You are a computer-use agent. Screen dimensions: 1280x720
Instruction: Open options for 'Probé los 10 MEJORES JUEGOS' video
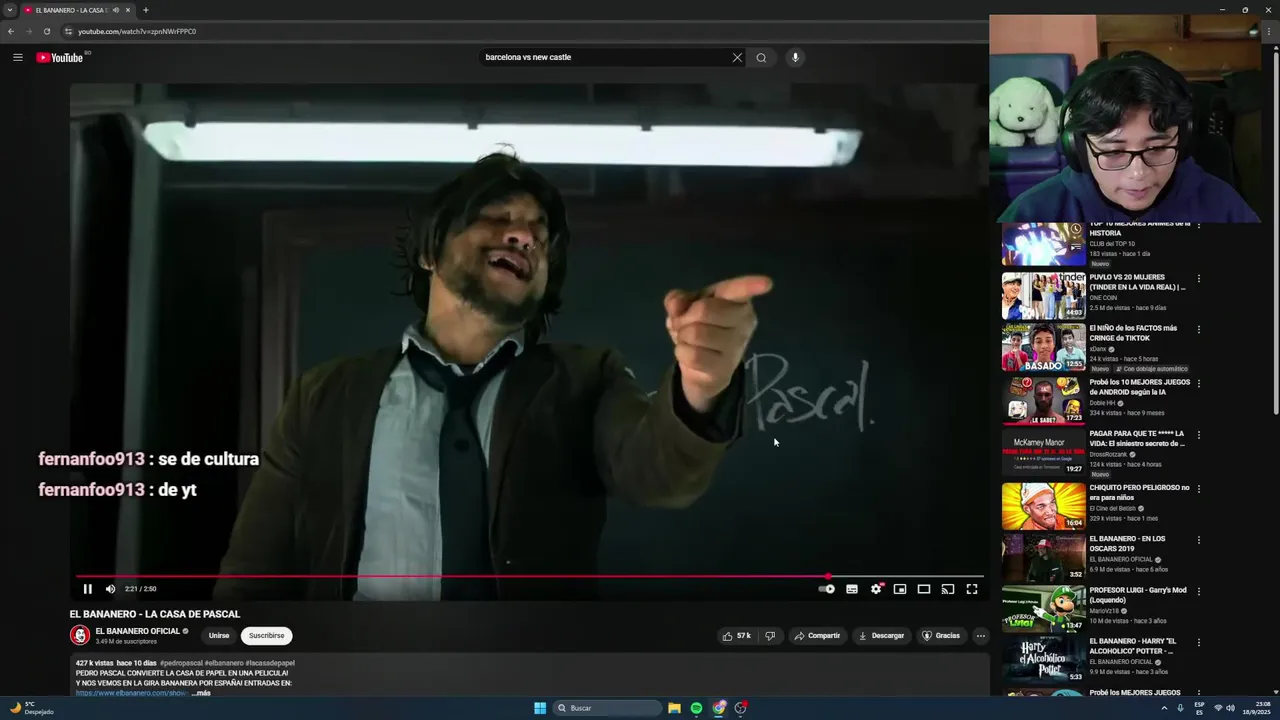(x=1199, y=383)
